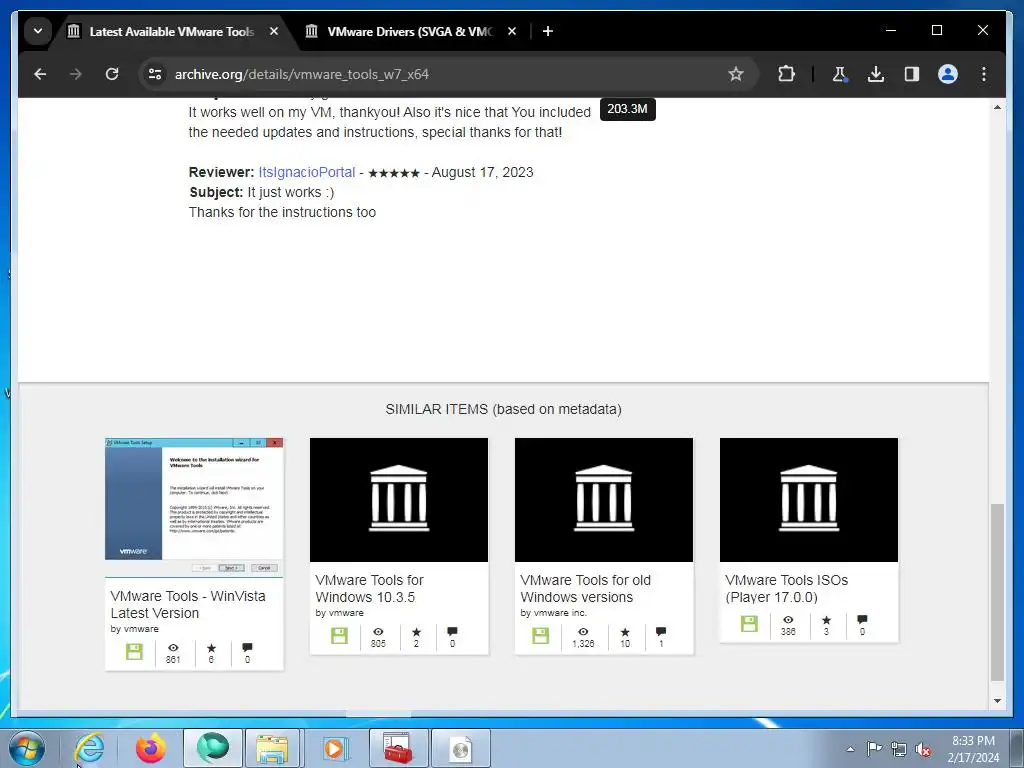1024x768 pixels.
Task: Reload the archive.org page
Action: (x=112, y=74)
